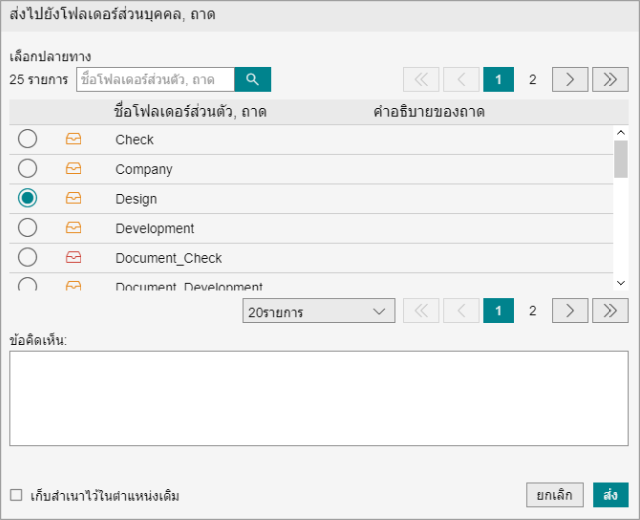640x520 pixels.
Task: Open page 2 in the top pager
Action: click(532, 80)
